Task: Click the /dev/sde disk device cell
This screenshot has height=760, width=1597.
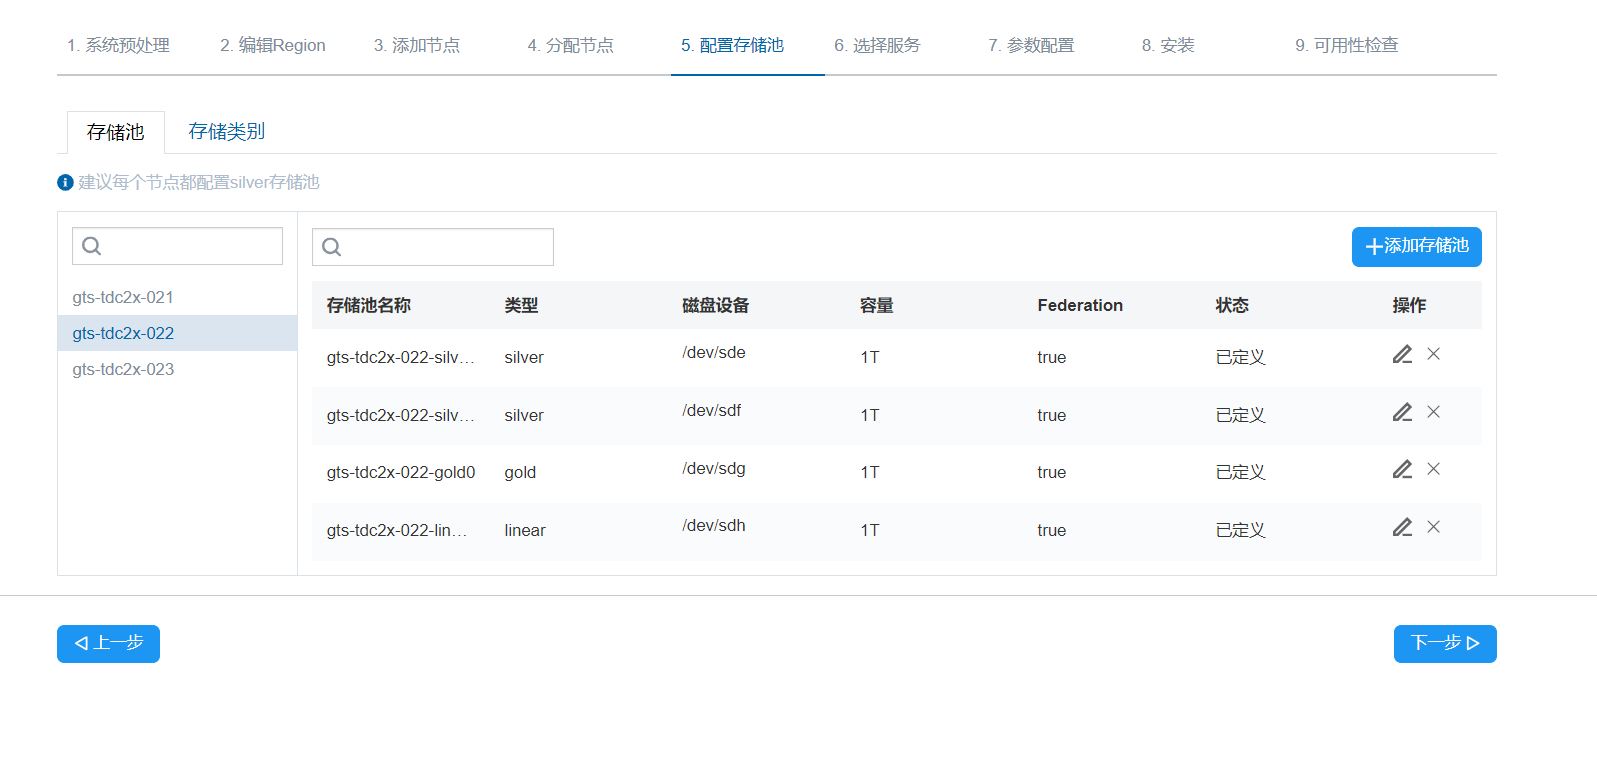Action: click(714, 352)
